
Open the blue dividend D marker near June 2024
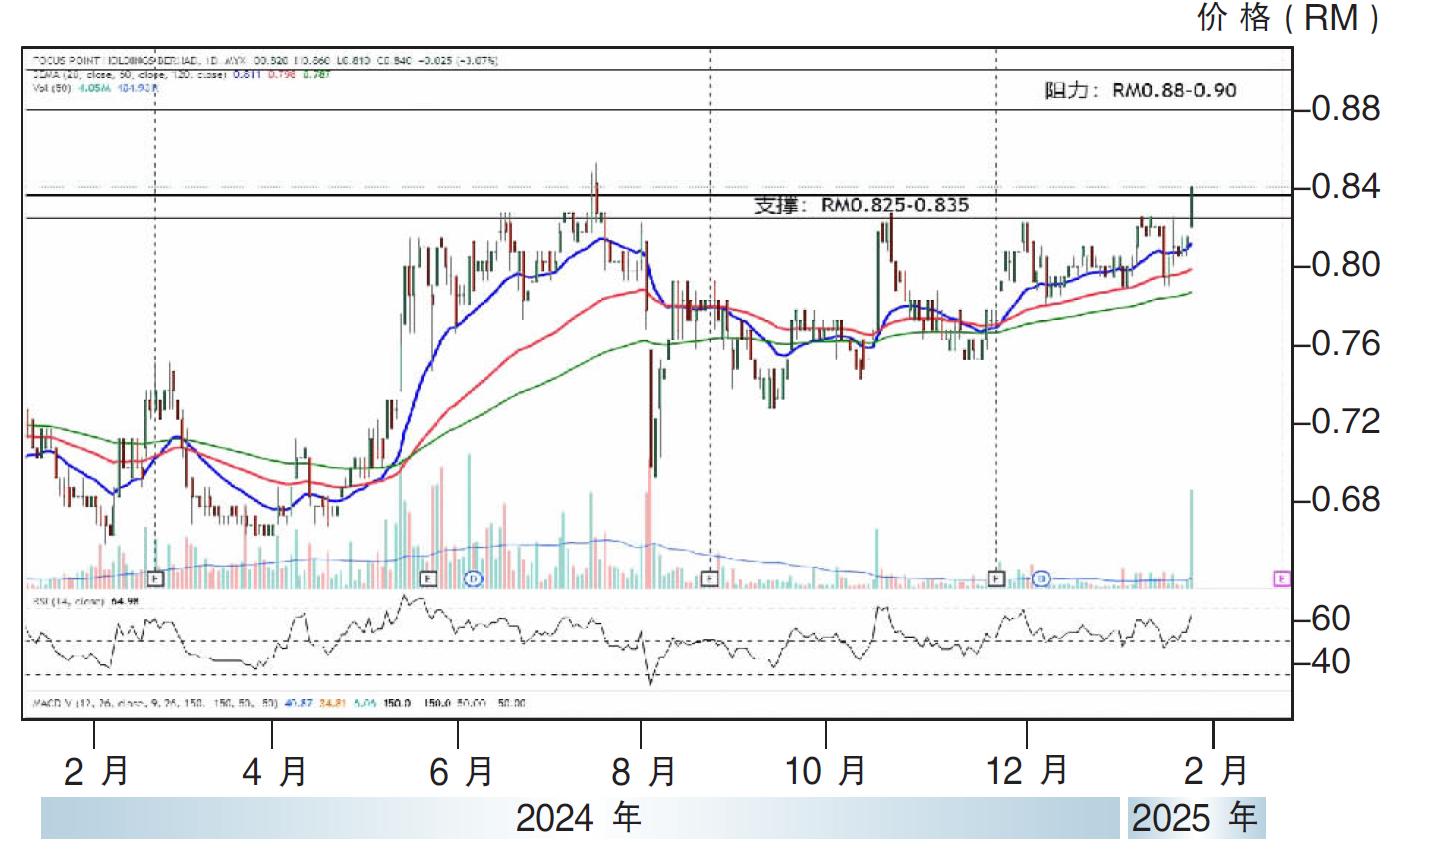pyautogui.click(x=474, y=577)
